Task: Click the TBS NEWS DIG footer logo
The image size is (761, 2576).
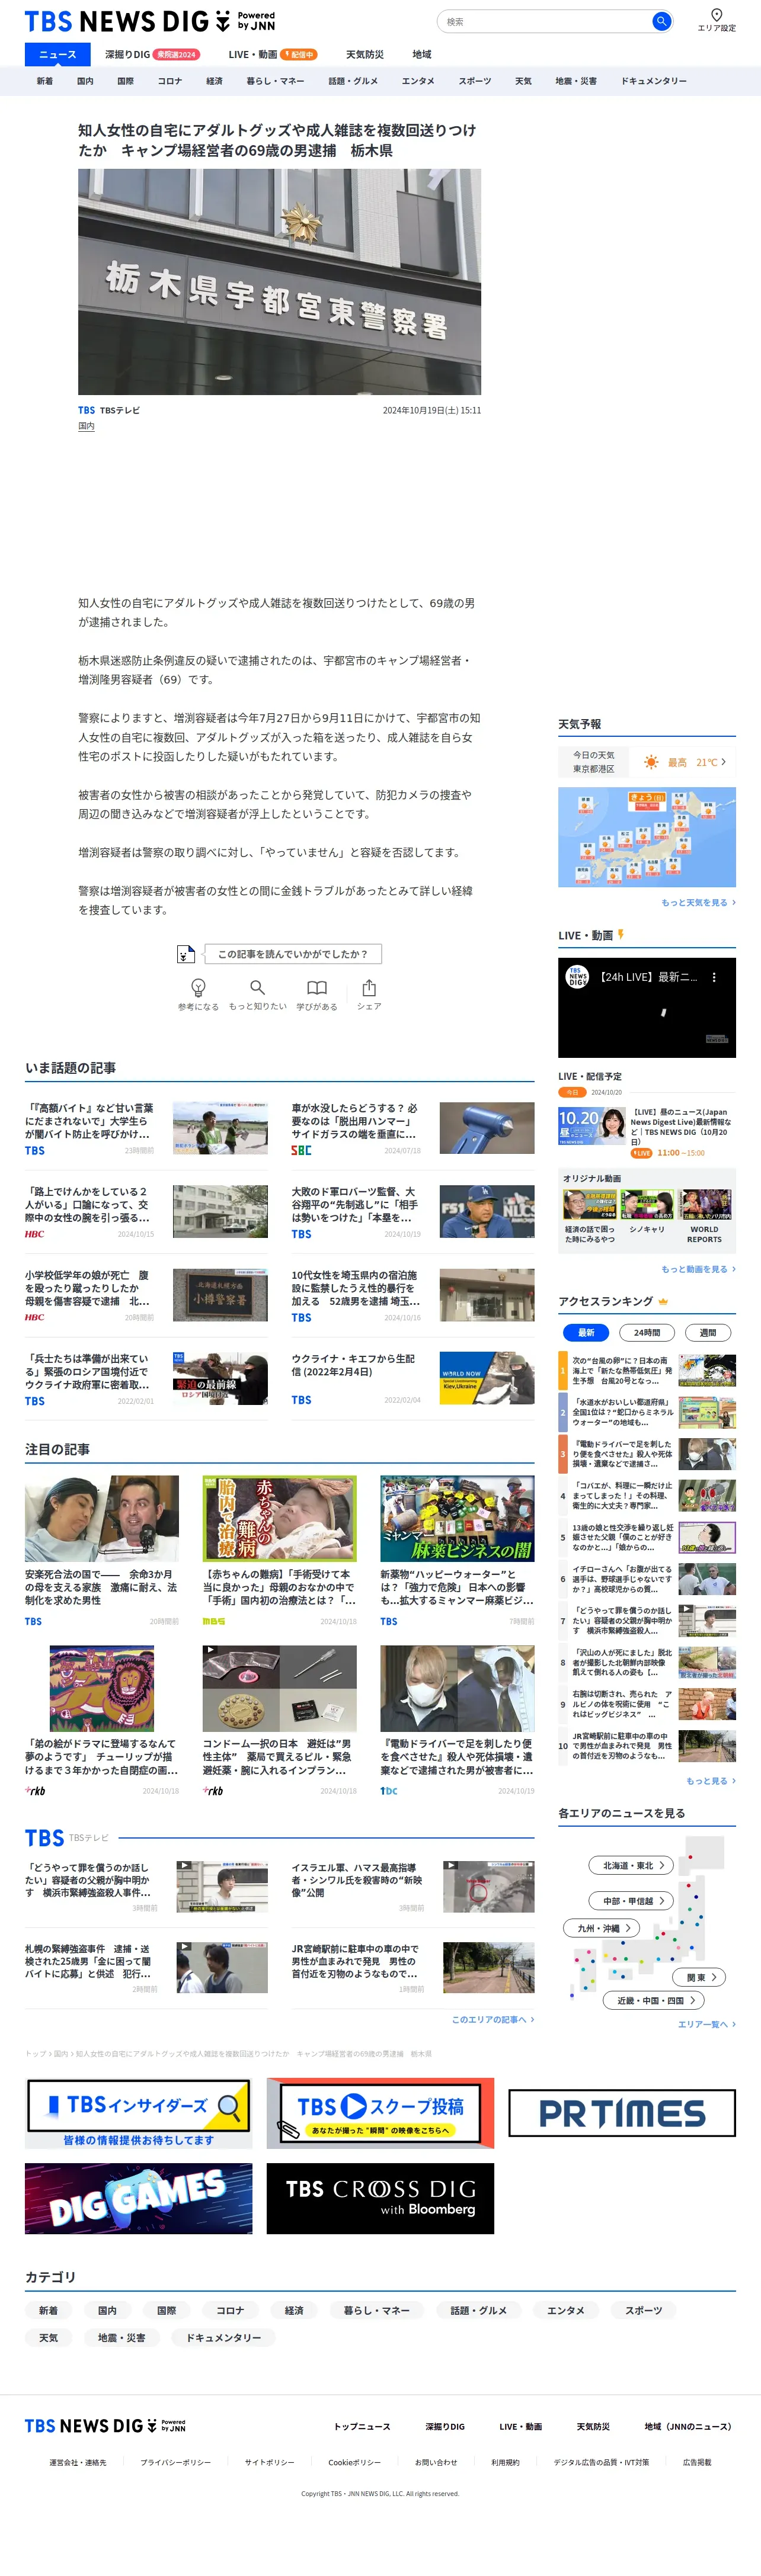Action: 105,2426
